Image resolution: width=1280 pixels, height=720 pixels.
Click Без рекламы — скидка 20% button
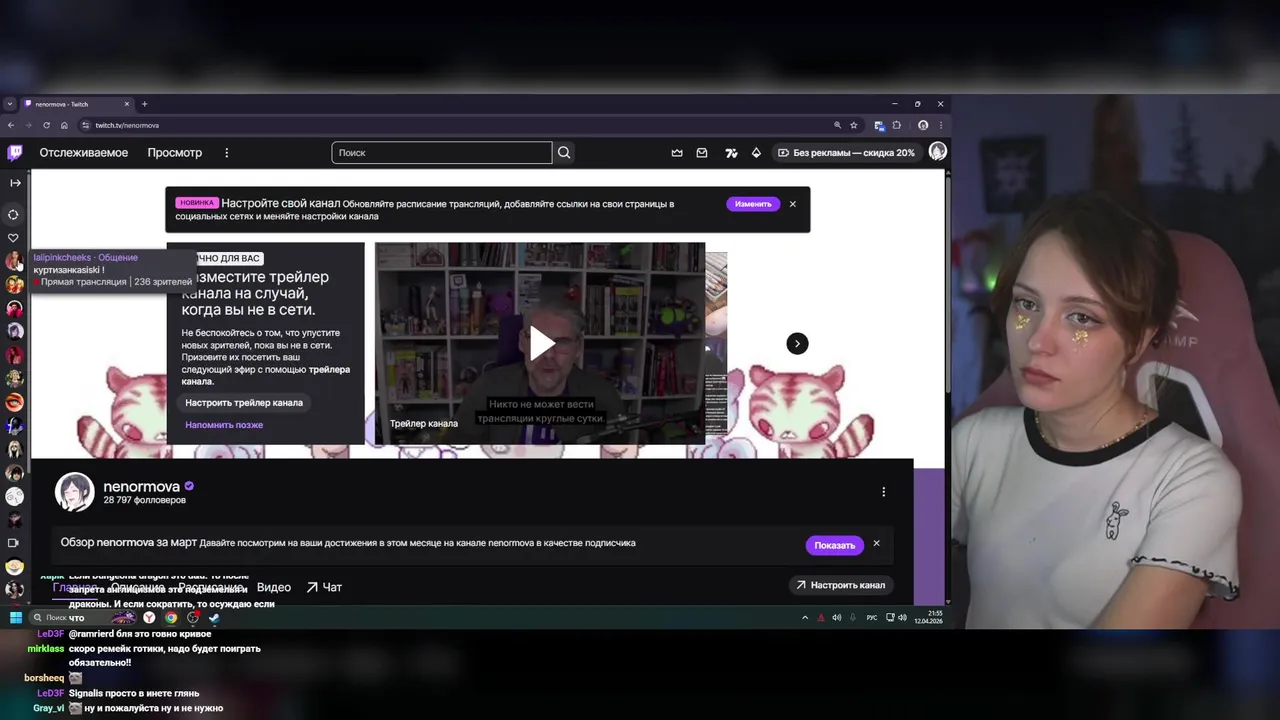846,153
